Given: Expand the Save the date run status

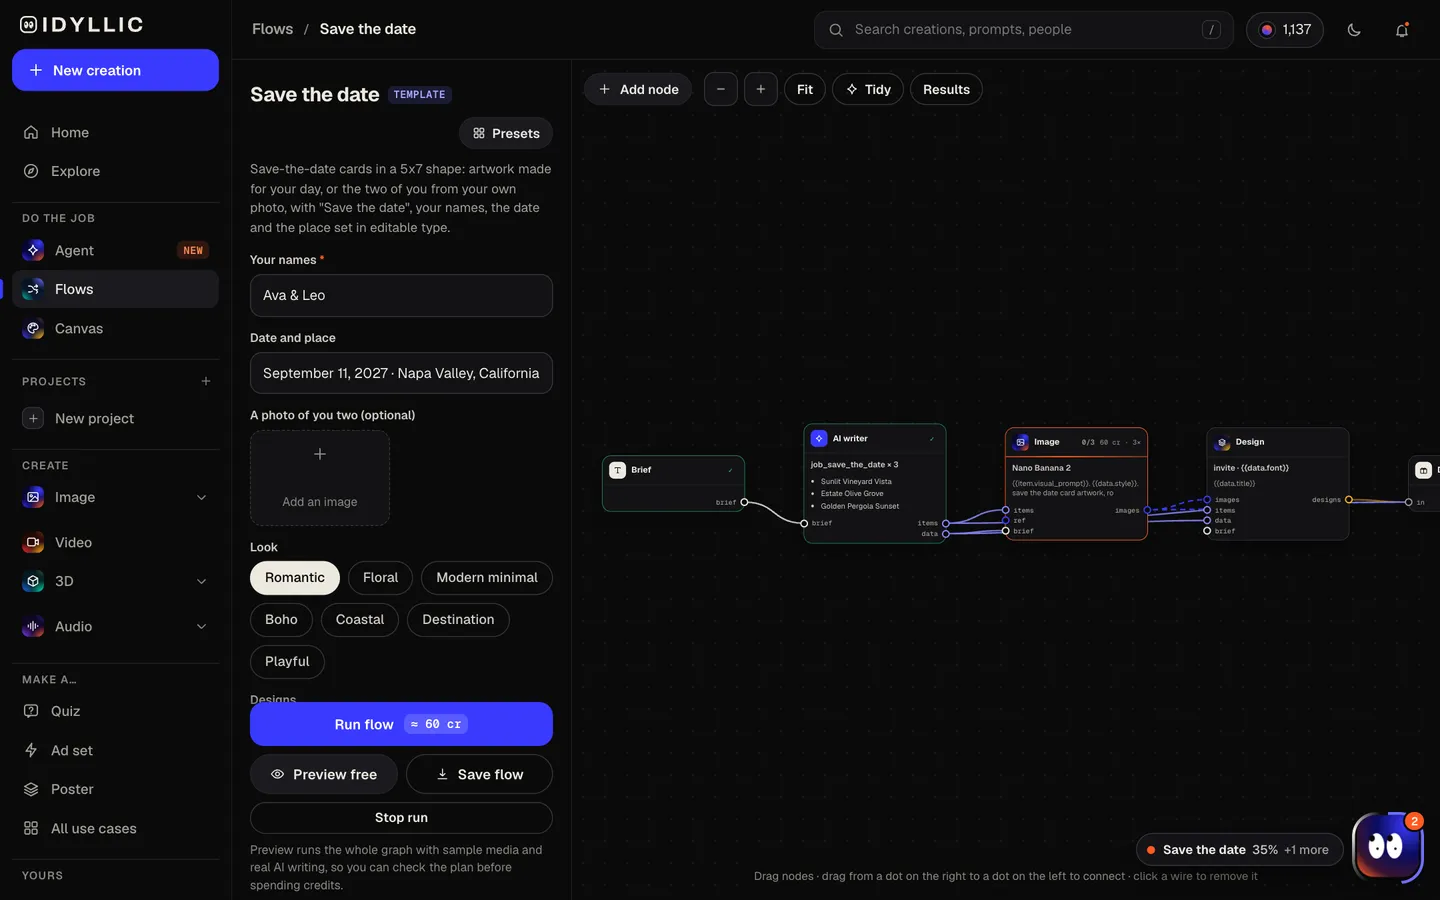Looking at the screenshot, I should 1239,850.
